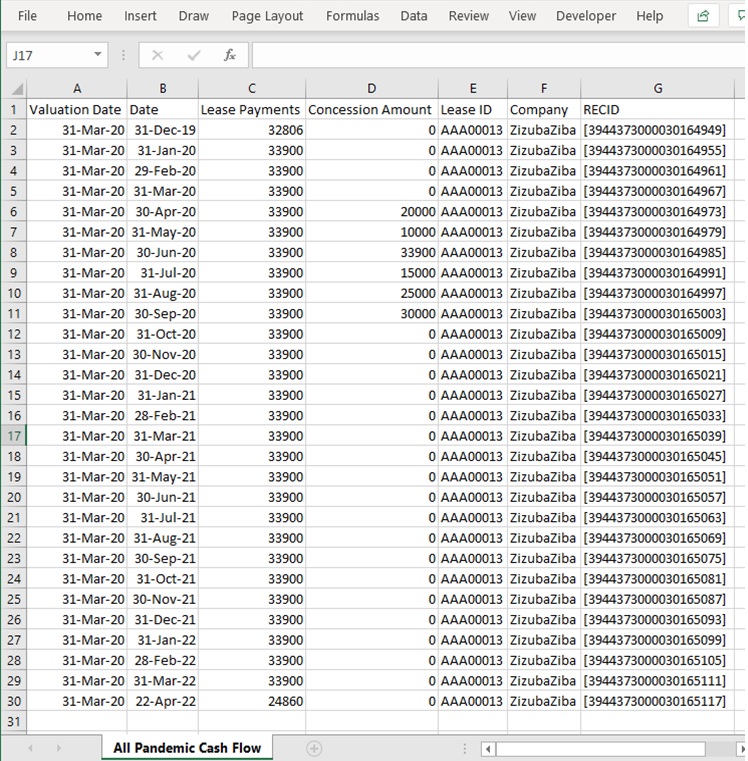Switch to the Formulas ribbon tab
This screenshot has height=761, width=748.
tap(352, 16)
